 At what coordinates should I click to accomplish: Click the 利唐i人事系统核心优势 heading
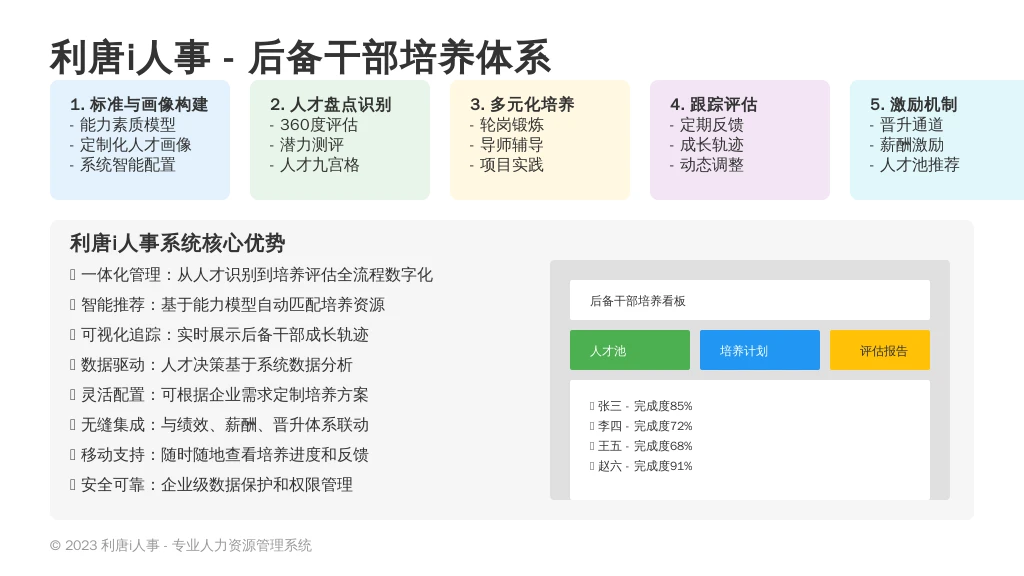coord(178,244)
